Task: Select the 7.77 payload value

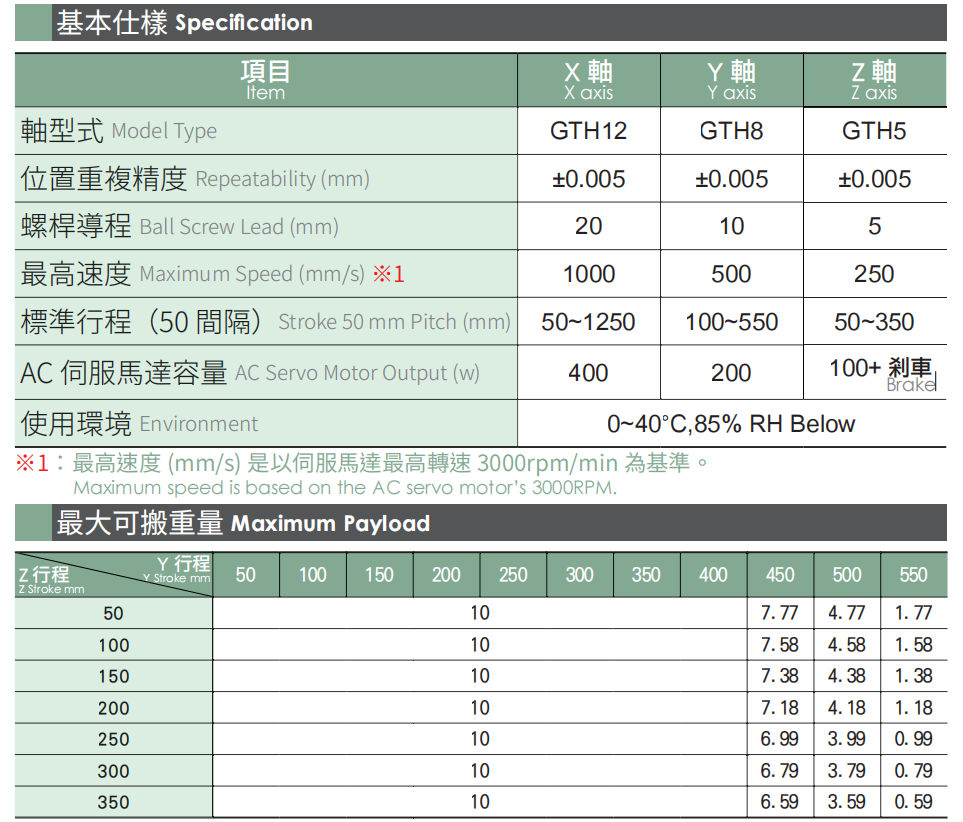Action: [x=780, y=613]
